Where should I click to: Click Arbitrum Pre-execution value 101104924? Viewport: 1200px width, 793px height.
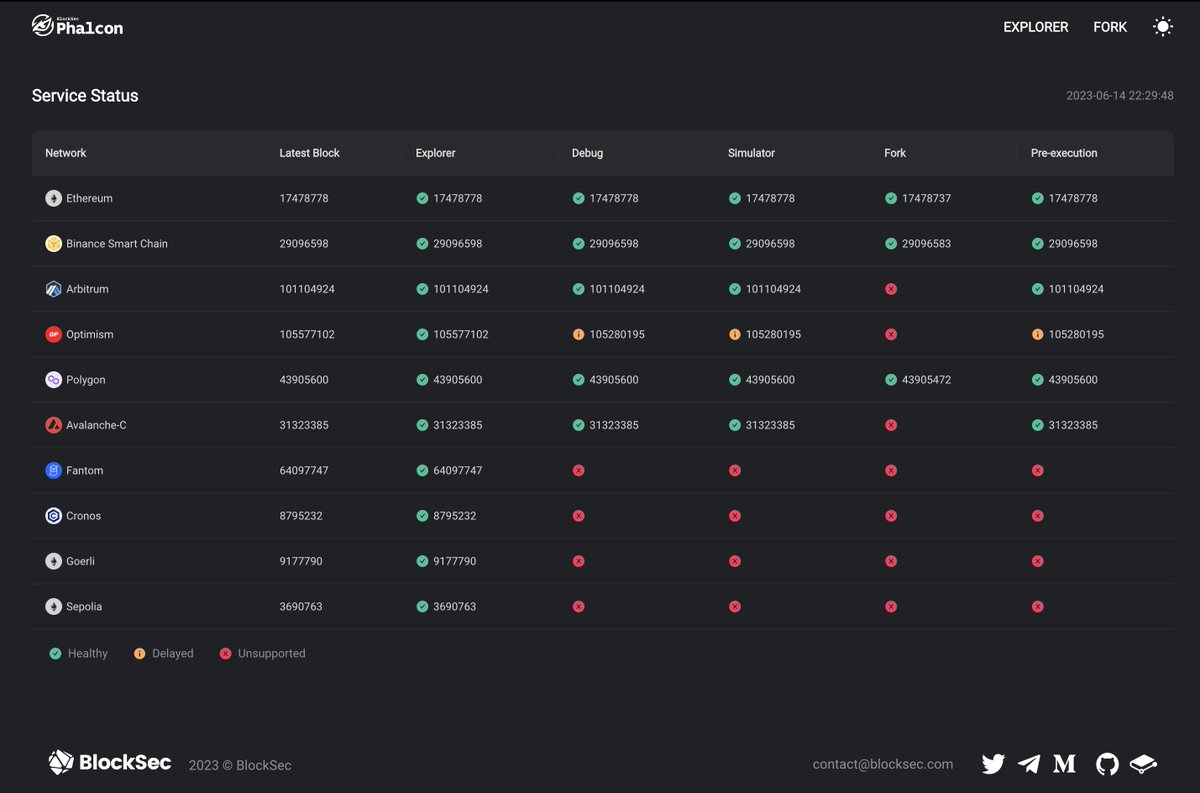[x=1076, y=289]
